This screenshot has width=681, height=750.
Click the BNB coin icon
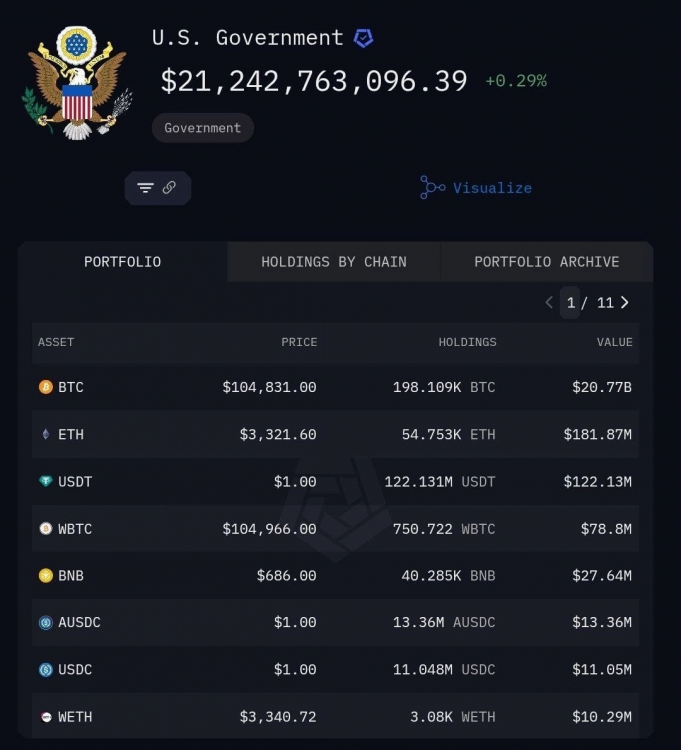click(x=45, y=575)
